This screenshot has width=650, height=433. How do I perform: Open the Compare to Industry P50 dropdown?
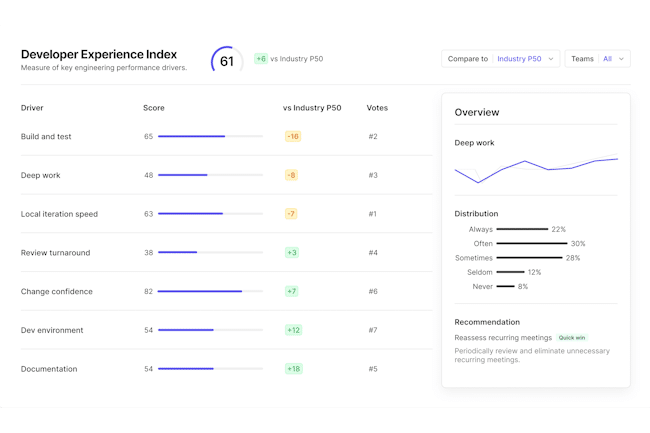(x=500, y=59)
